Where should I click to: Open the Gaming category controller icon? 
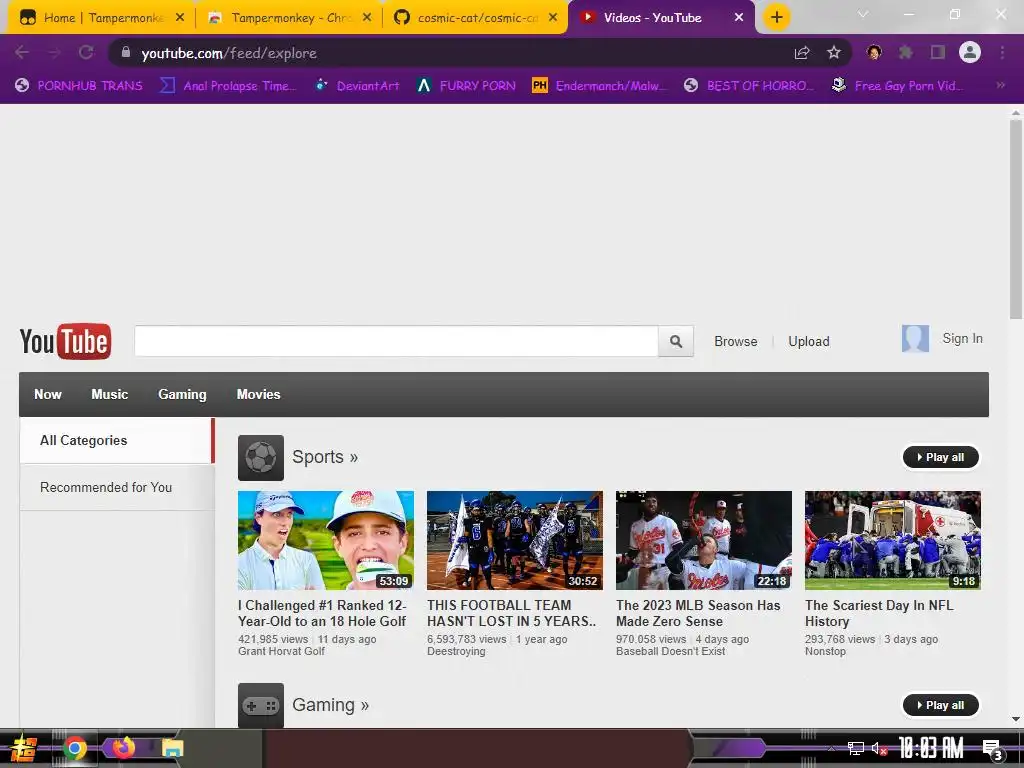click(261, 705)
